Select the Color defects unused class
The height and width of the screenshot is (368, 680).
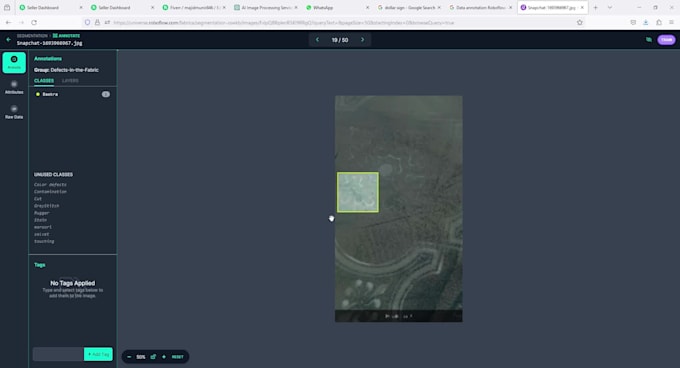(50, 185)
